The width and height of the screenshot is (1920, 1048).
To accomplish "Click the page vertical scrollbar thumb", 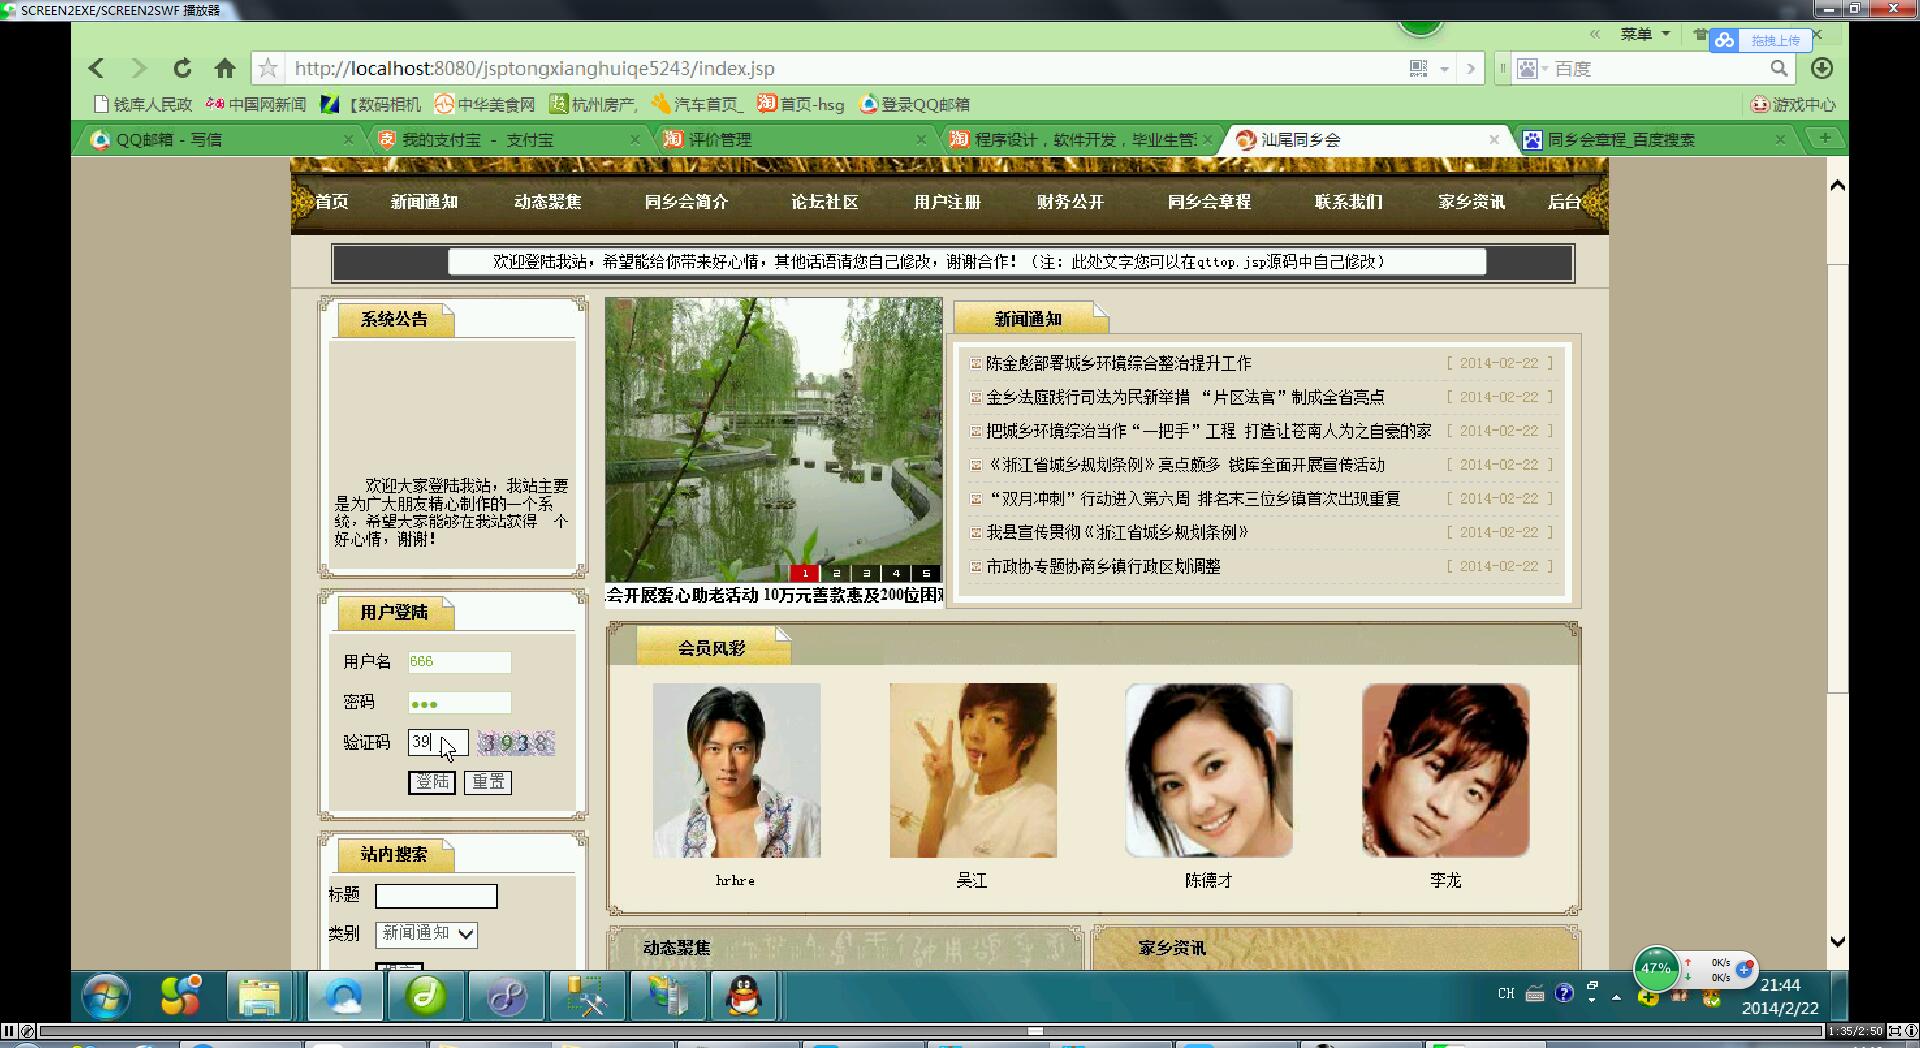I will click(x=1837, y=478).
